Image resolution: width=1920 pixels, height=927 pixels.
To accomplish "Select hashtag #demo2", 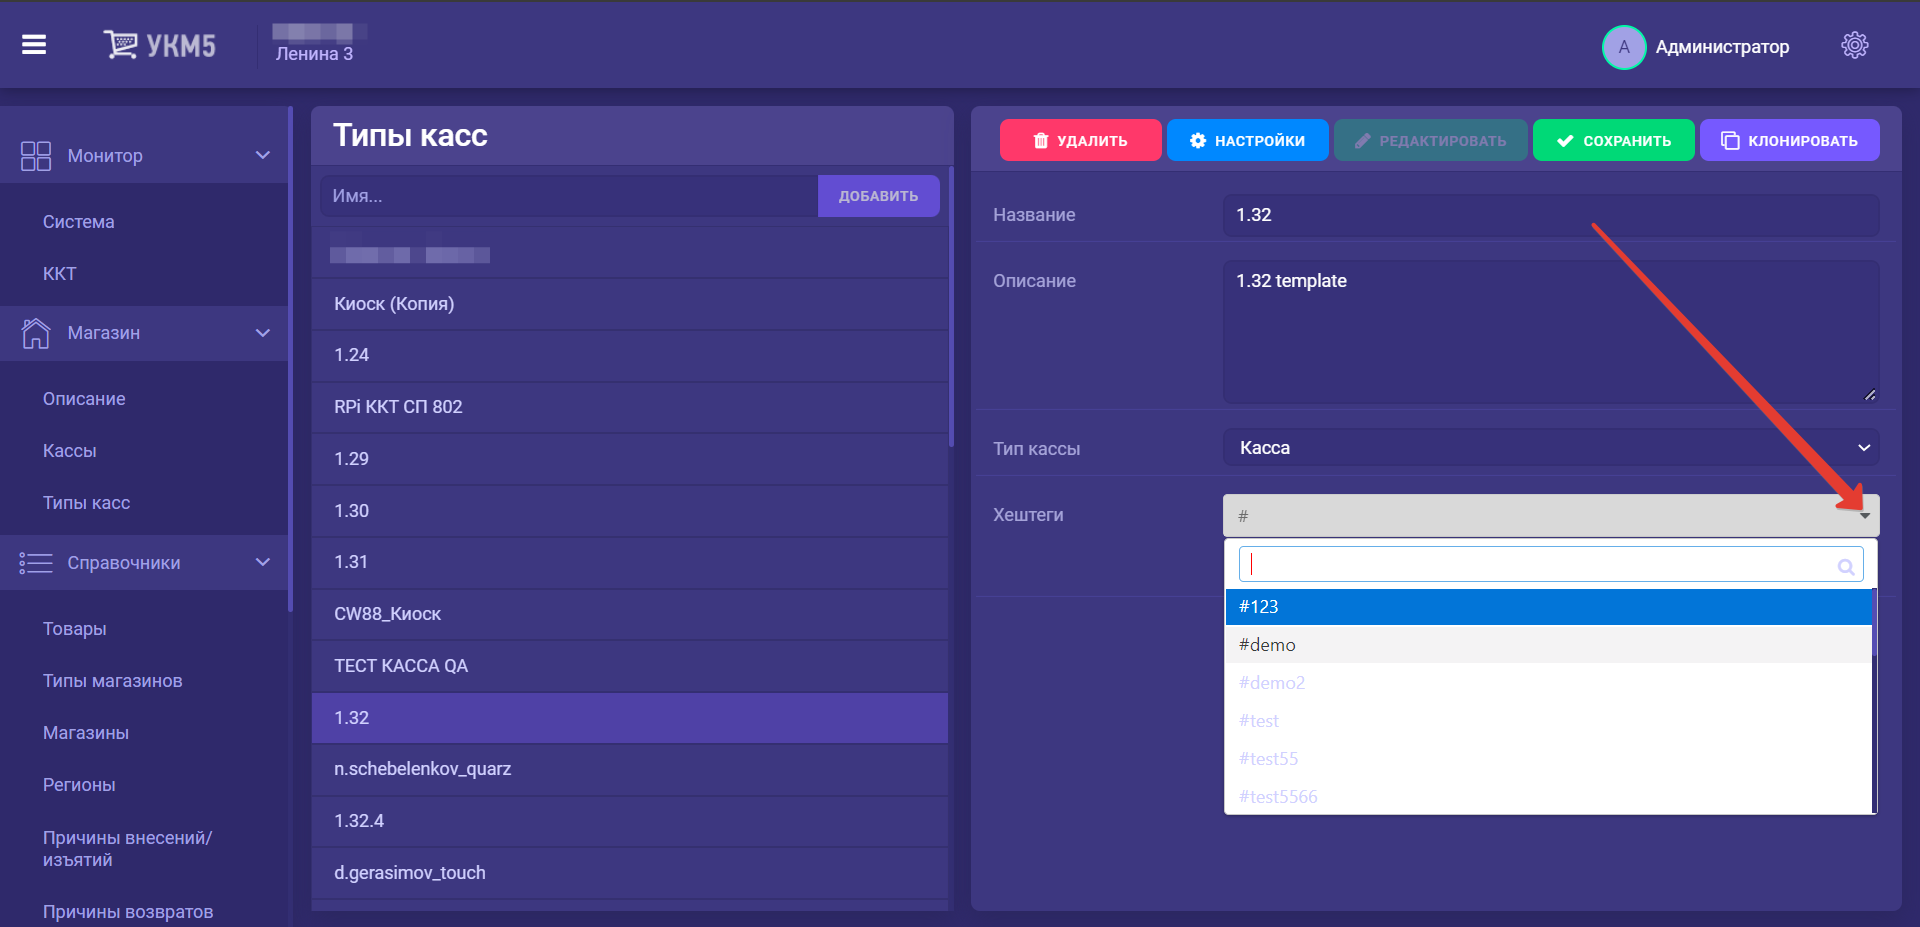I will point(1548,683).
